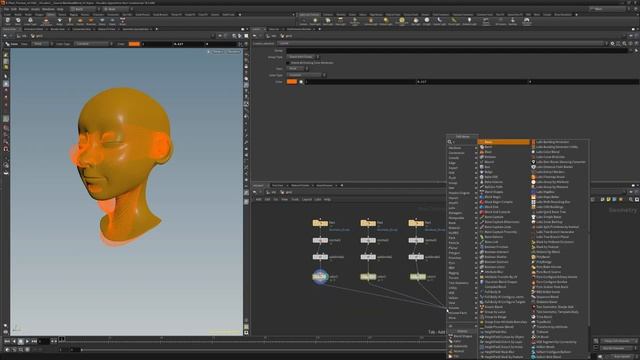Click the magnifier icon in the TAB menu search
640x360 pixels.
450,142
